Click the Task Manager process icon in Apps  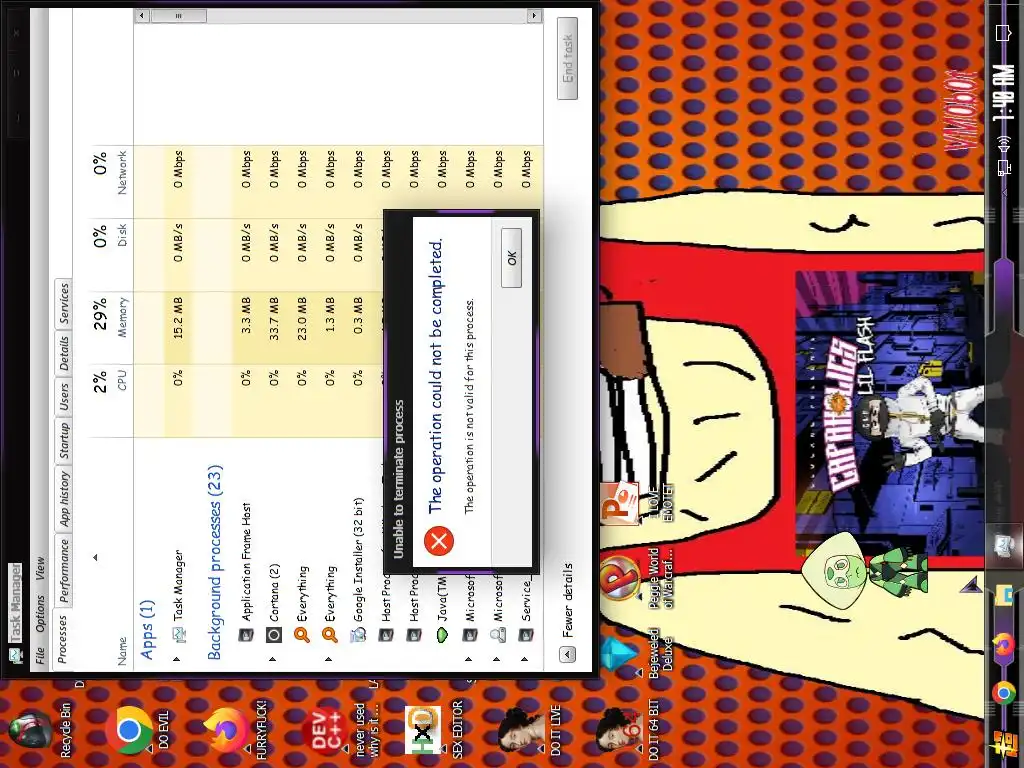pos(178,633)
